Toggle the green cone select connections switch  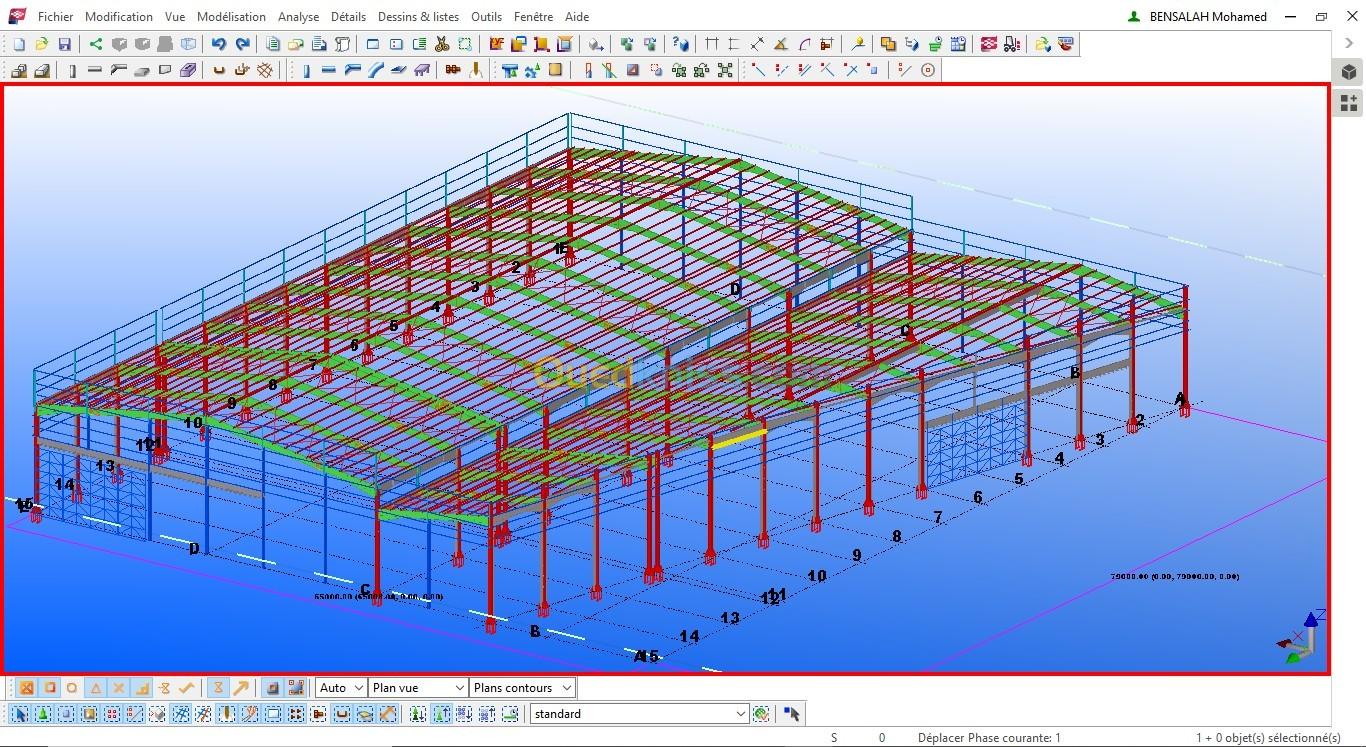coord(43,714)
